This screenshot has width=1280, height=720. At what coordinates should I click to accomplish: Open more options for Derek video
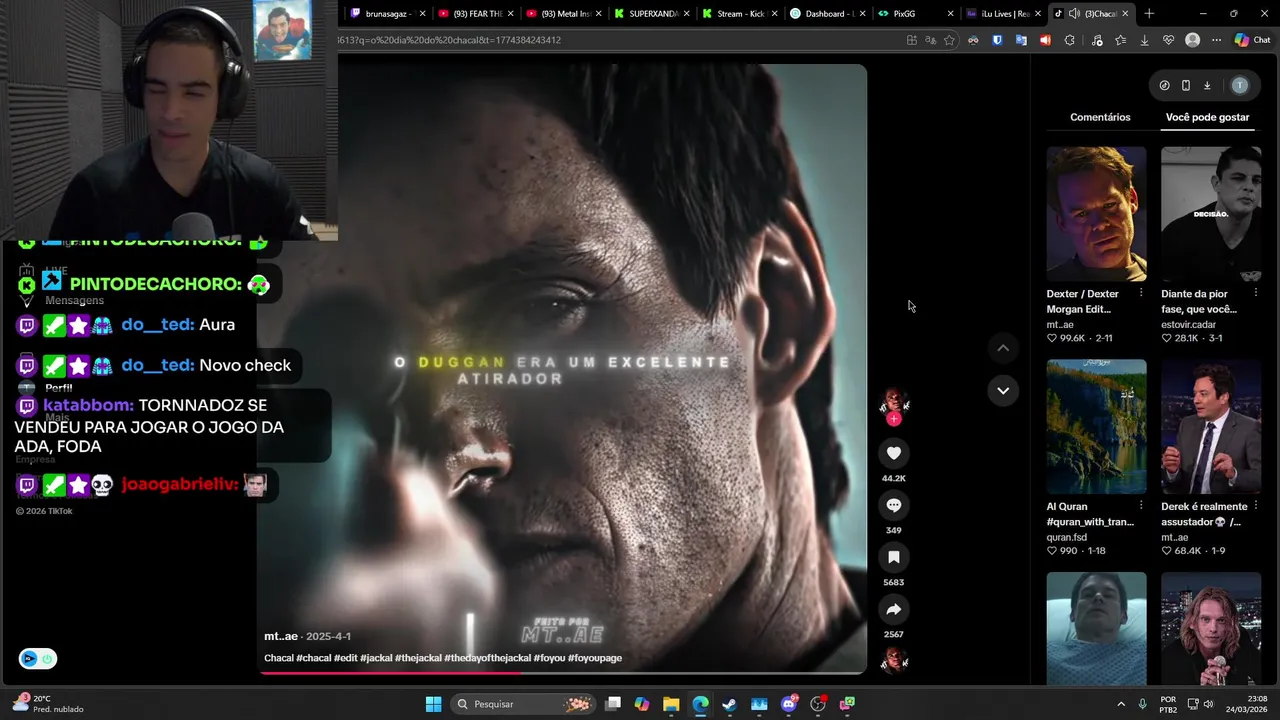click(x=1256, y=506)
